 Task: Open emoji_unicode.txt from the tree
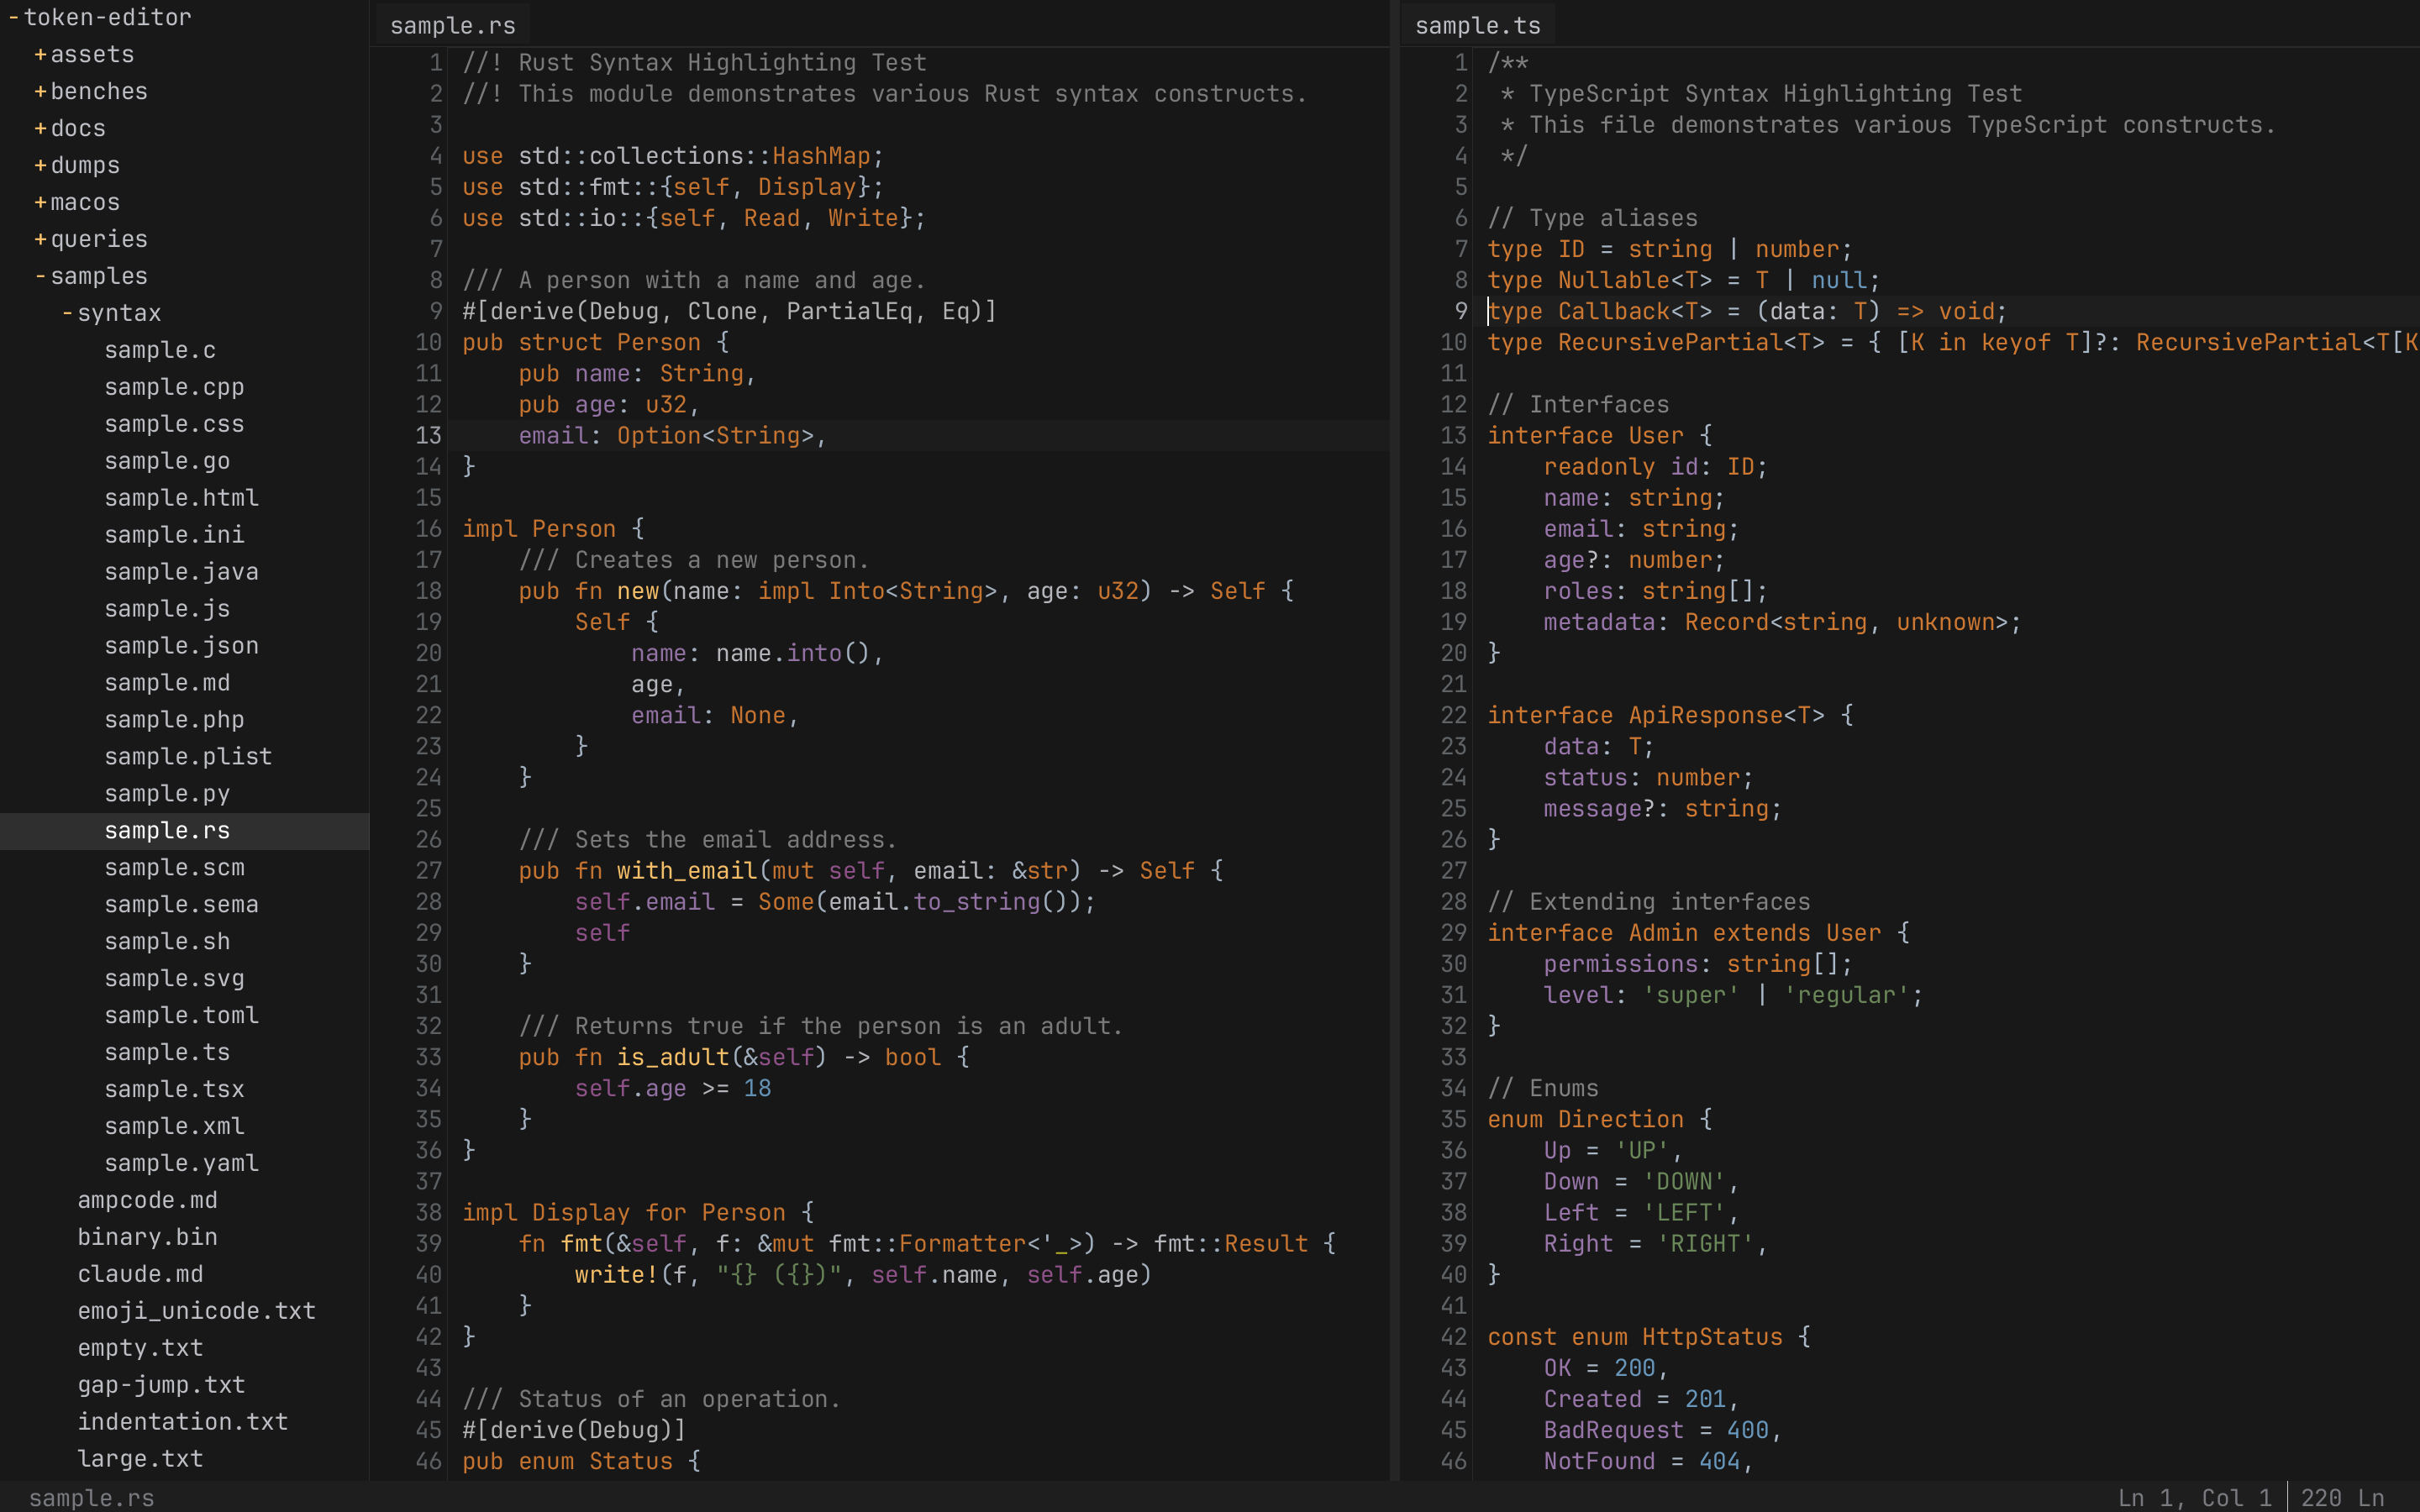point(196,1310)
